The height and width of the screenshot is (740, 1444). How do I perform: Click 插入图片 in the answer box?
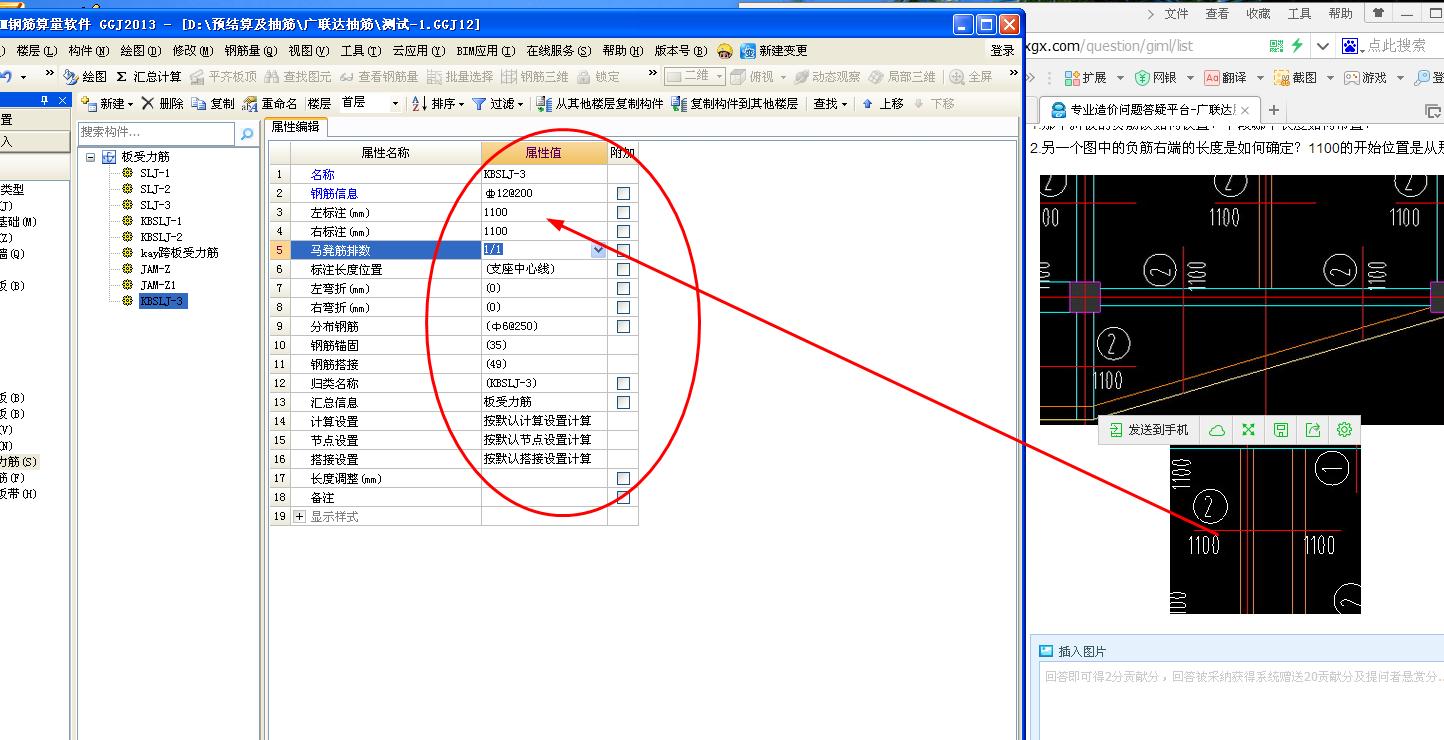tap(1073, 651)
